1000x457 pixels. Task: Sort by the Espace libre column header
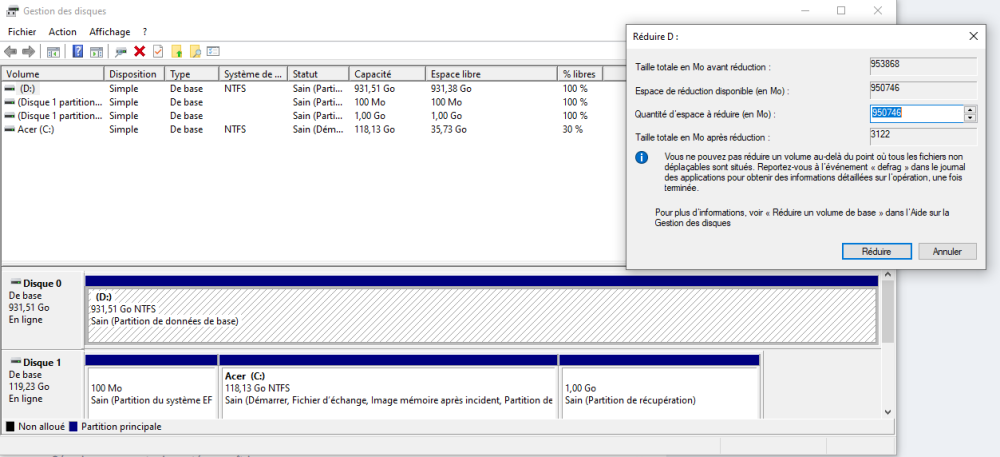point(491,75)
